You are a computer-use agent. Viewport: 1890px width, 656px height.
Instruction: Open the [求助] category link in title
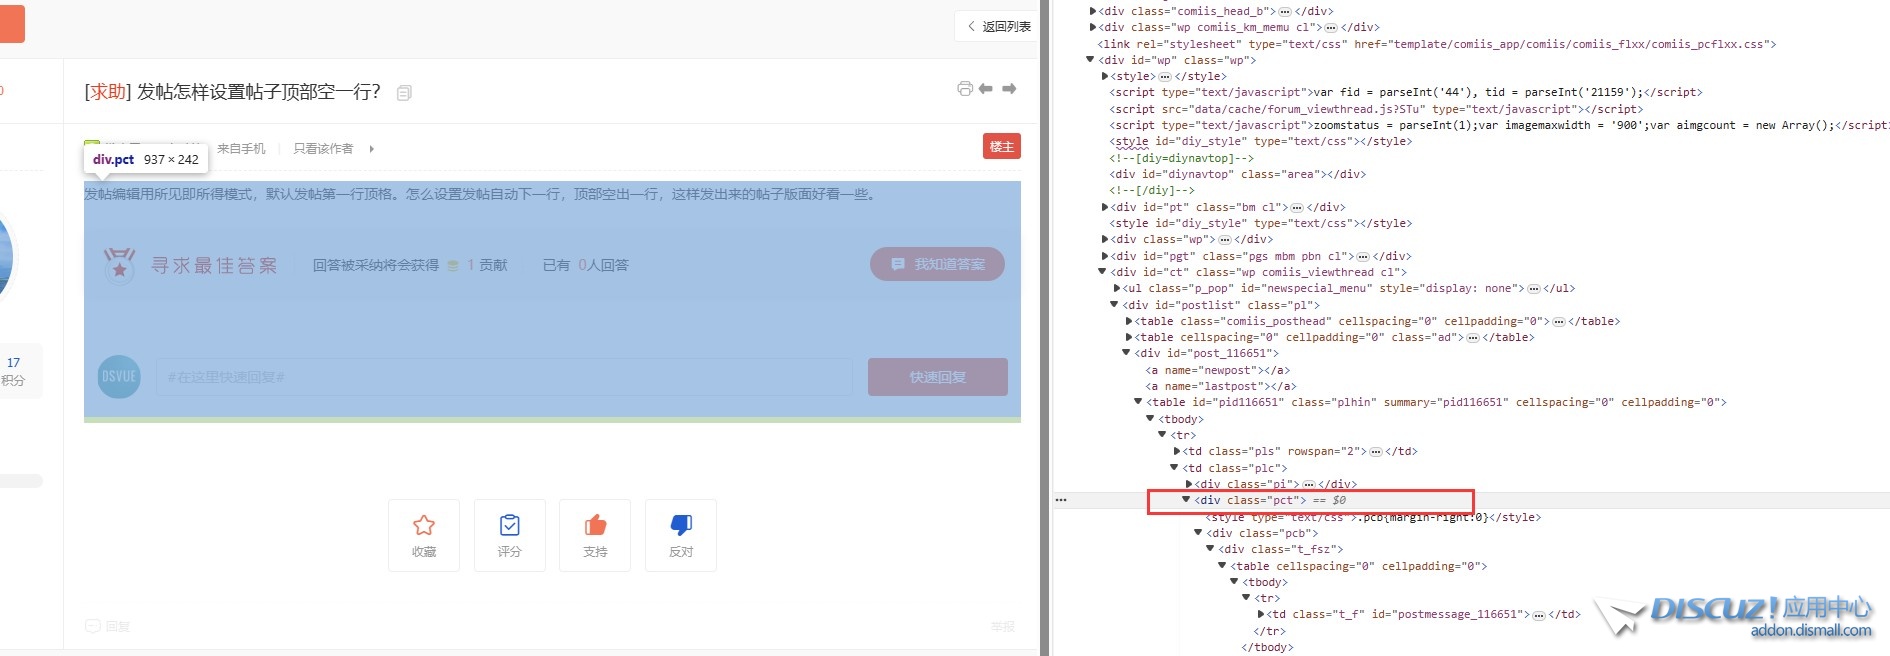[108, 92]
